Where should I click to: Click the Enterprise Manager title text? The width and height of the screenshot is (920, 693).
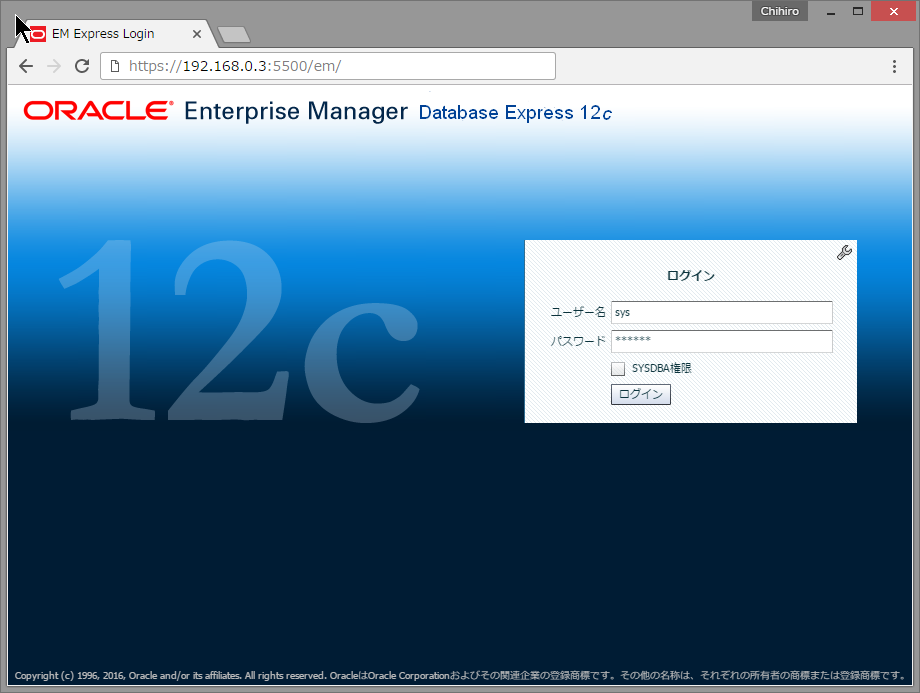[x=296, y=111]
